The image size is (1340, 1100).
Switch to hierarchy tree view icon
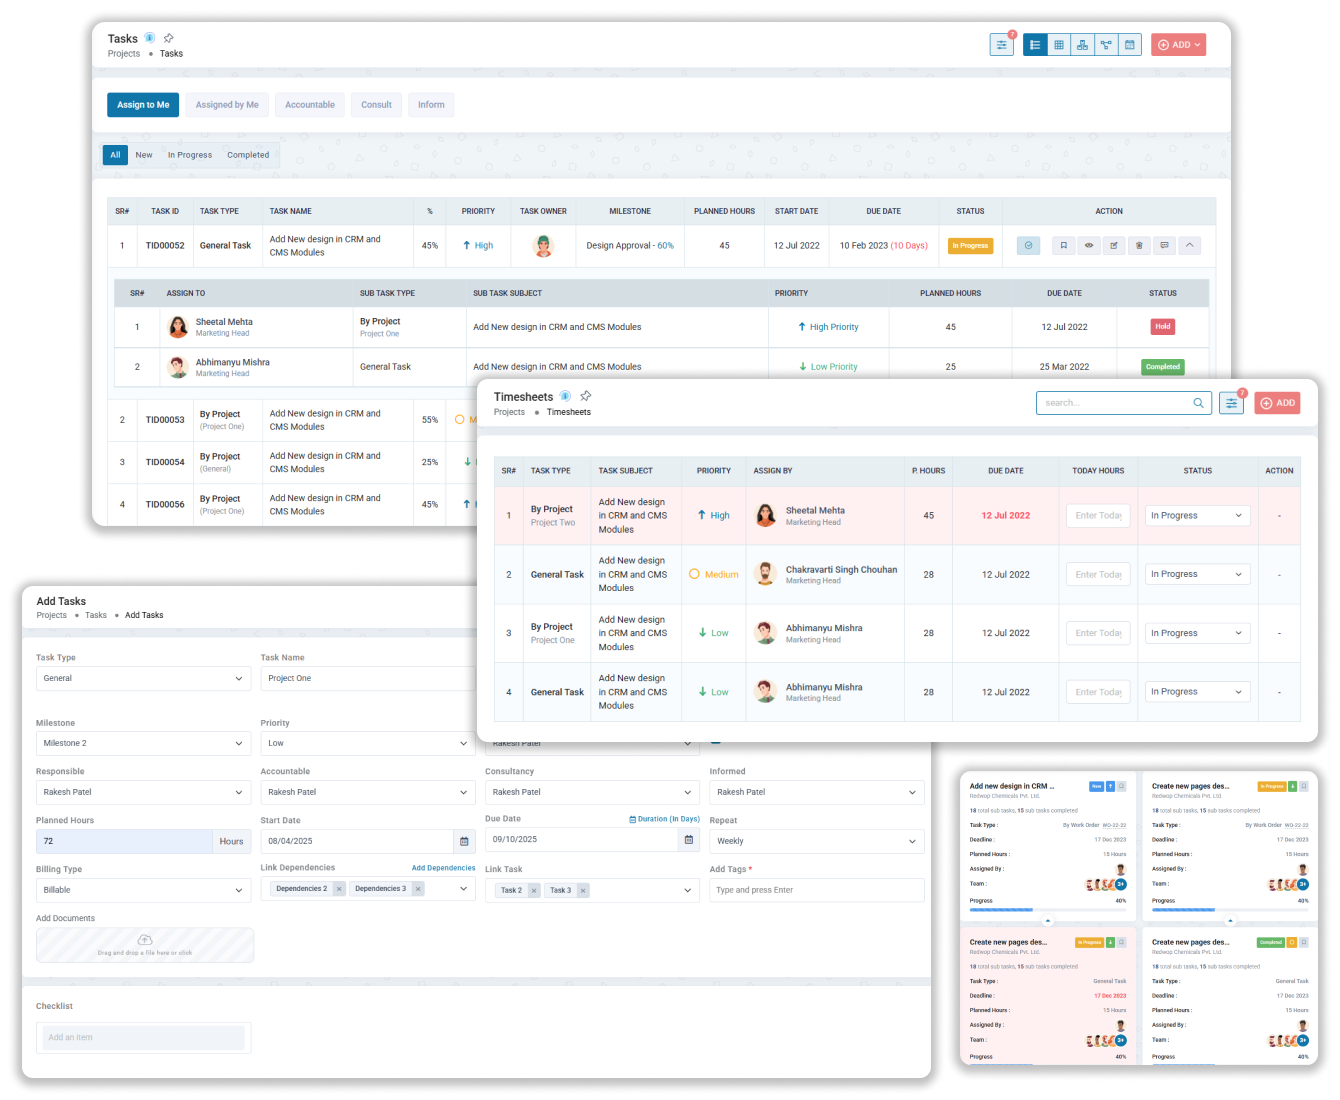(1082, 45)
